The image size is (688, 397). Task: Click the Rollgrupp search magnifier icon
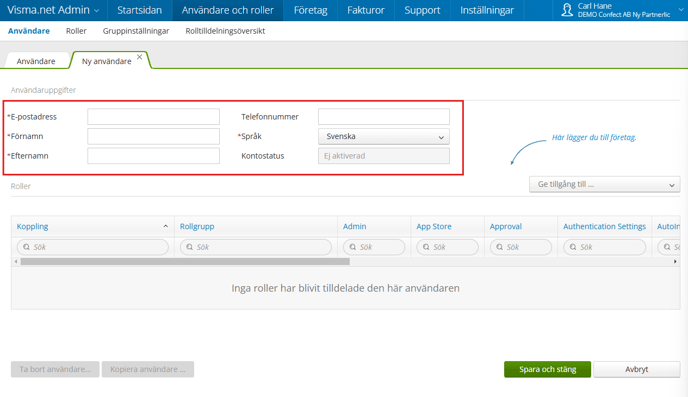tap(190, 247)
